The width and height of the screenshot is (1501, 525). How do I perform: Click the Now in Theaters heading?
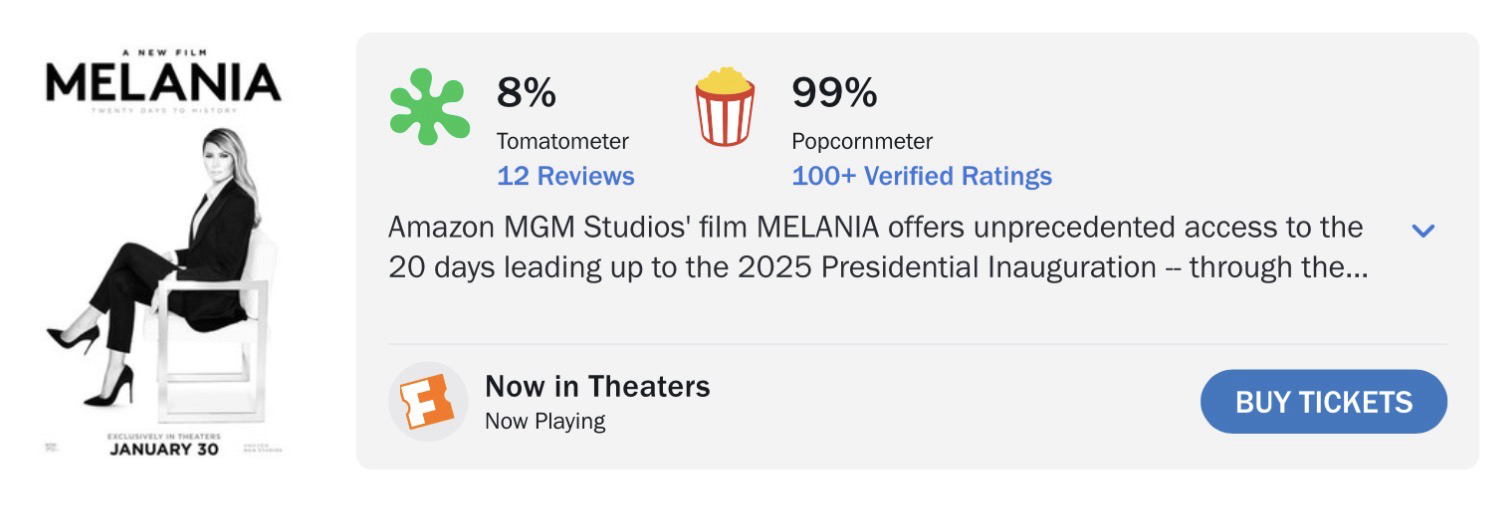597,386
